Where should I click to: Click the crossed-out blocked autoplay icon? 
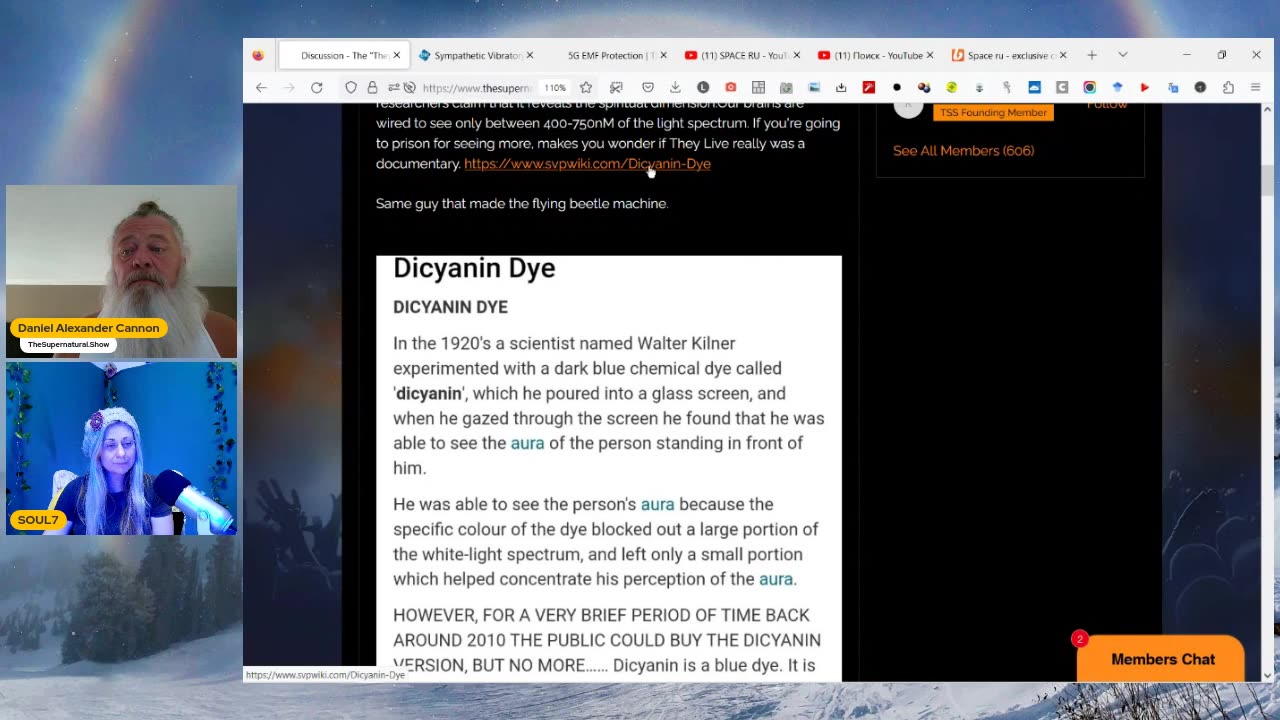(x=409, y=88)
